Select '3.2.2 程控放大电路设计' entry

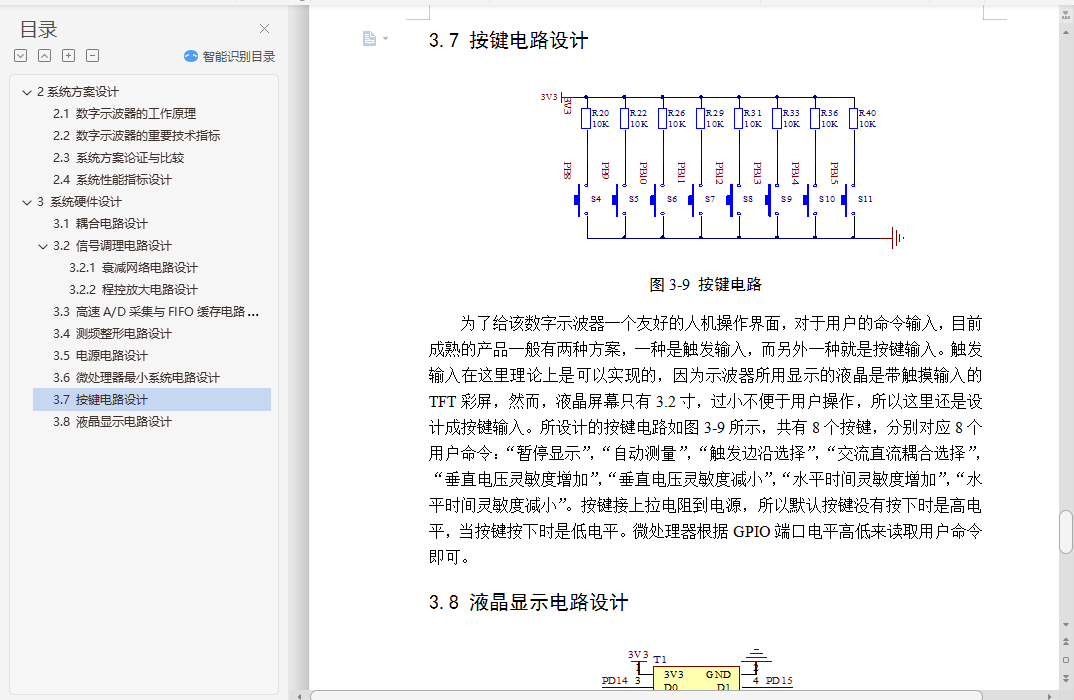pyautogui.click(x=134, y=290)
